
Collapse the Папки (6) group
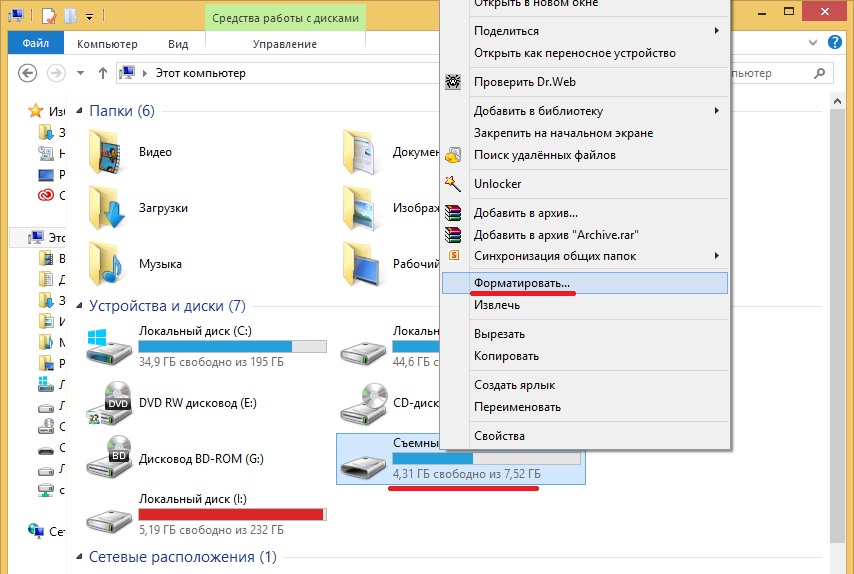(x=80, y=111)
